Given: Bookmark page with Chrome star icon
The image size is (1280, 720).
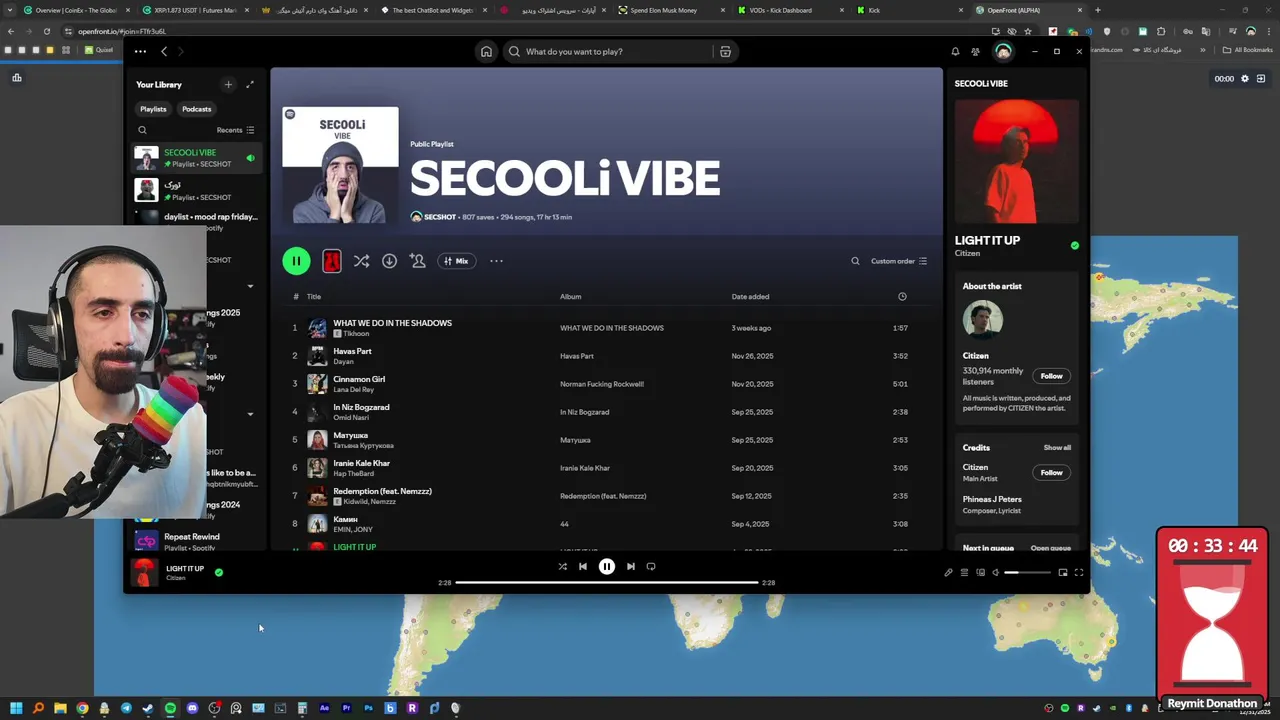Looking at the screenshot, I should tap(1028, 31).
